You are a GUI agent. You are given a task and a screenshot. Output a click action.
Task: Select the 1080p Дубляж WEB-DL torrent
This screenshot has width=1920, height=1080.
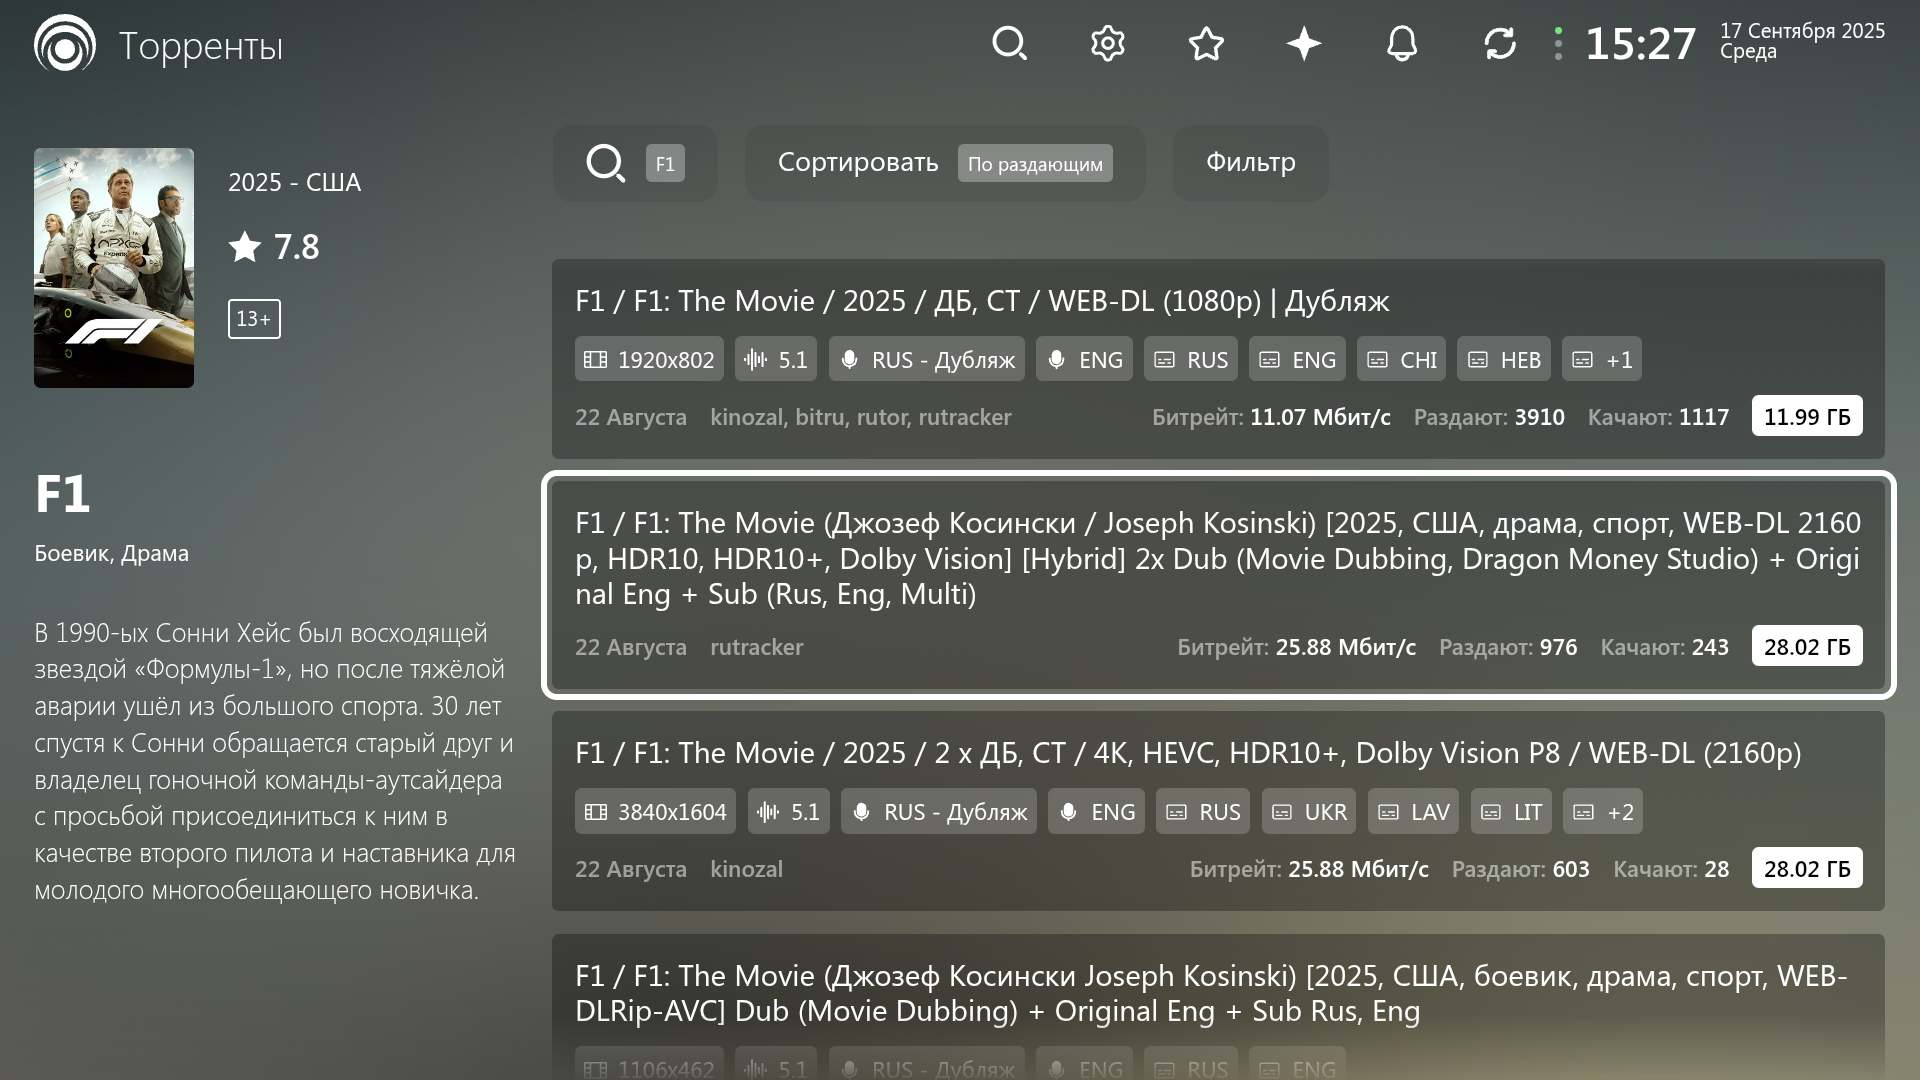tap(982, 301)
